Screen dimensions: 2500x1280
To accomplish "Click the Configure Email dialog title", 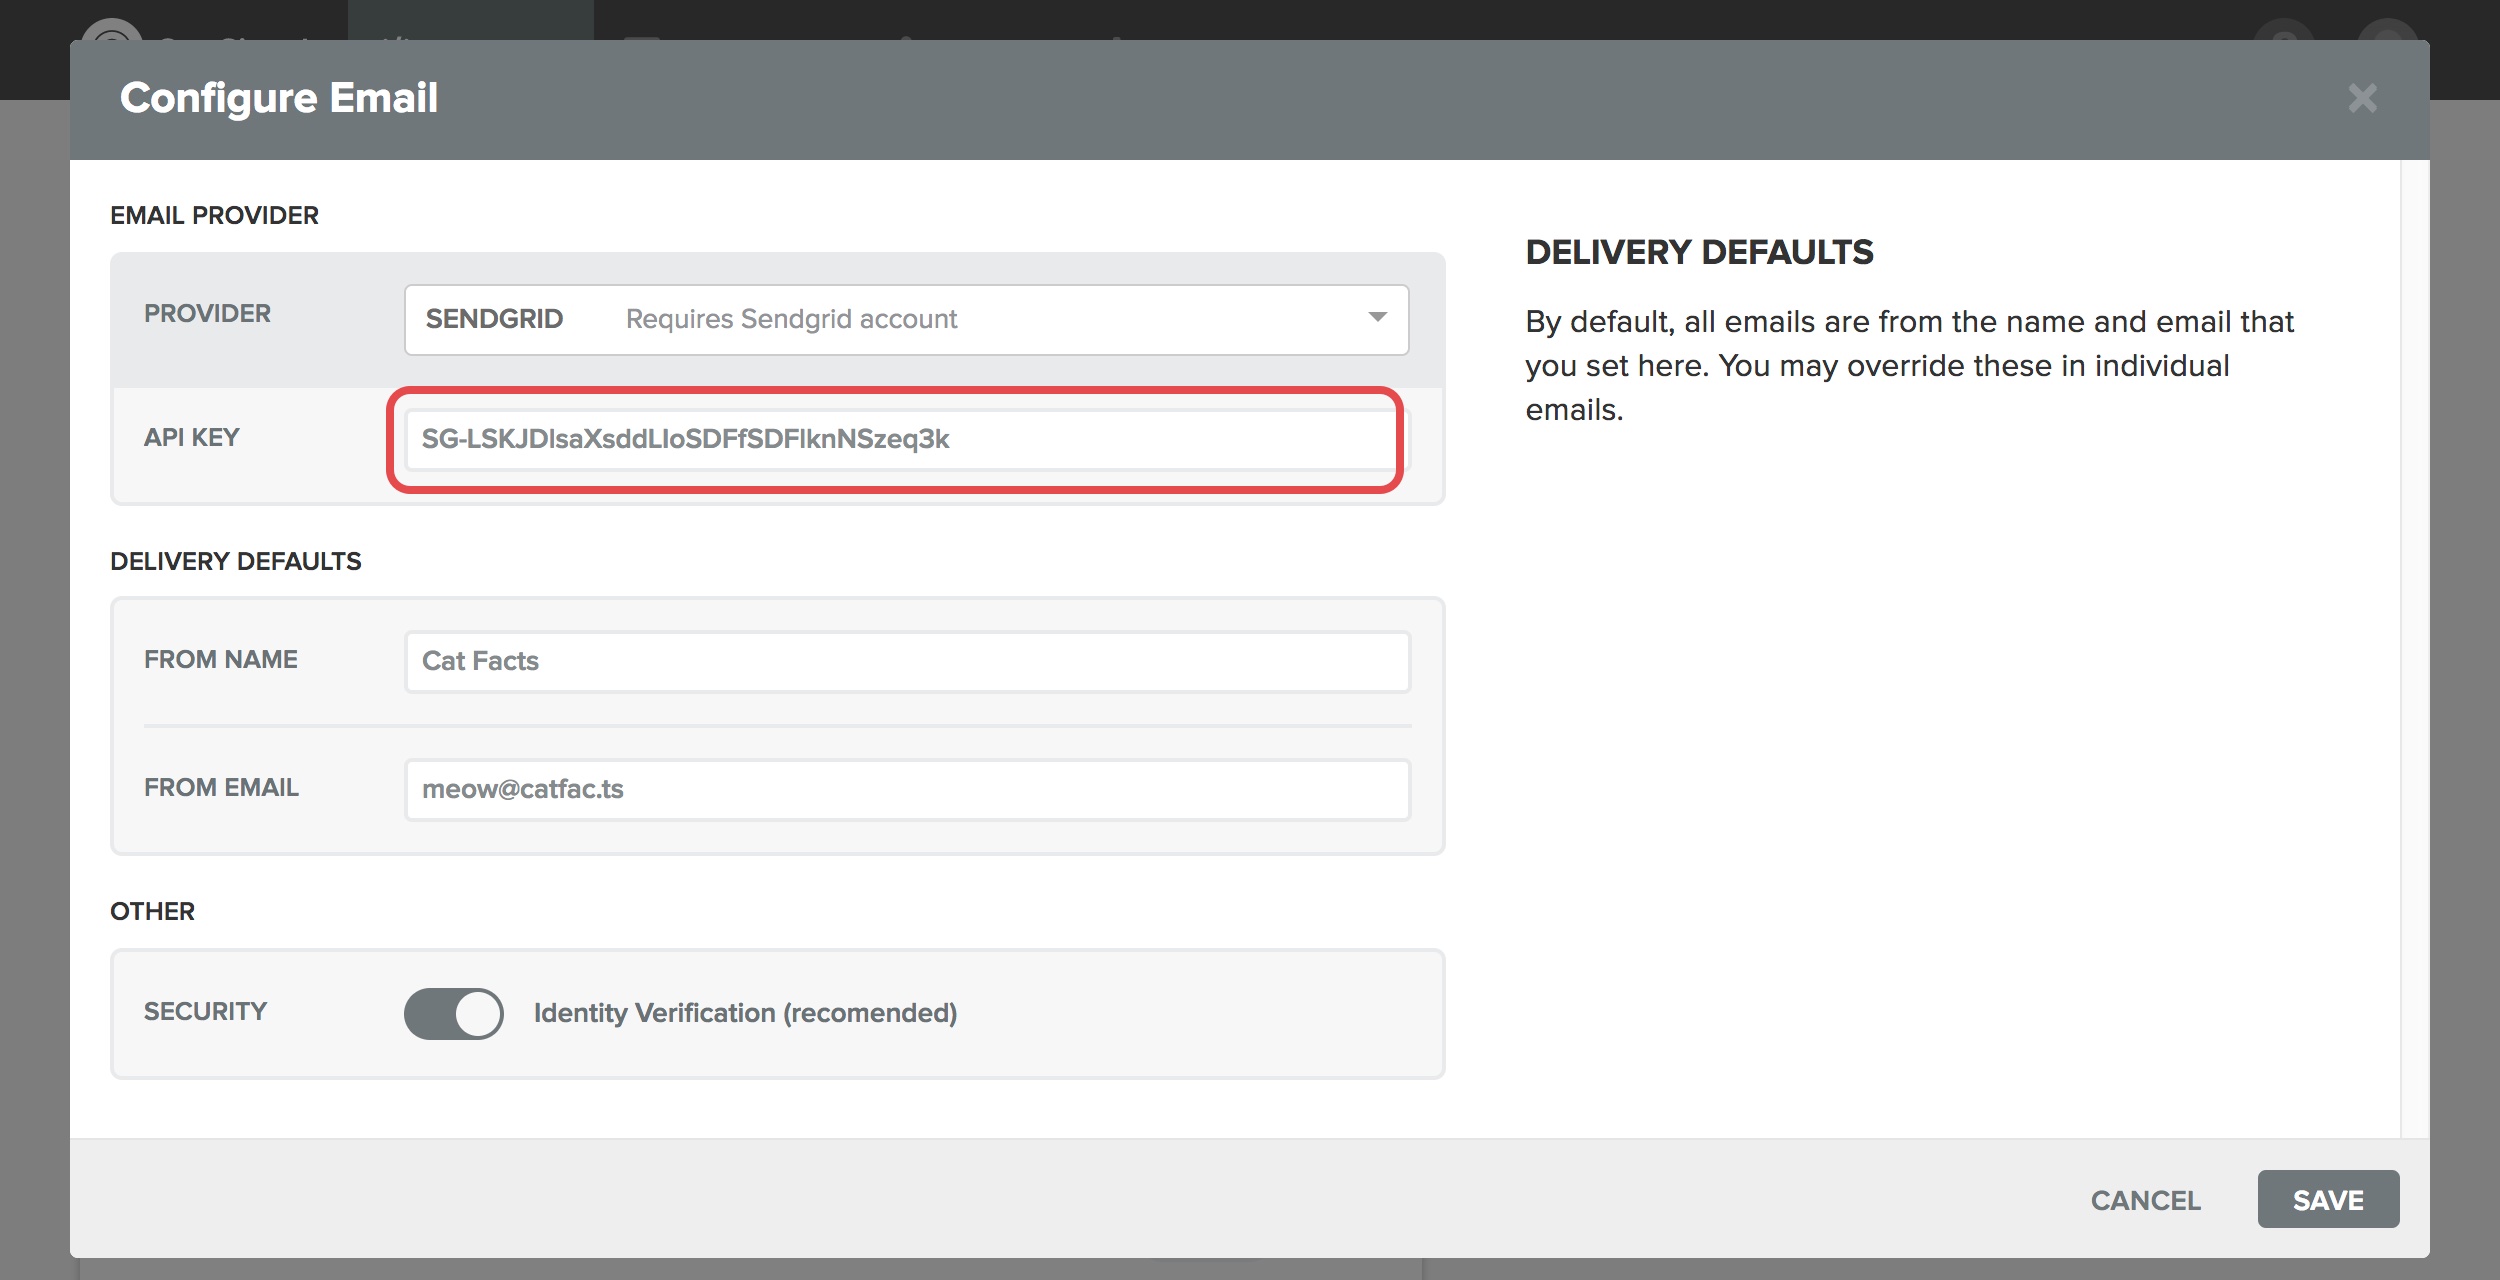I will [x=279, y=98].
